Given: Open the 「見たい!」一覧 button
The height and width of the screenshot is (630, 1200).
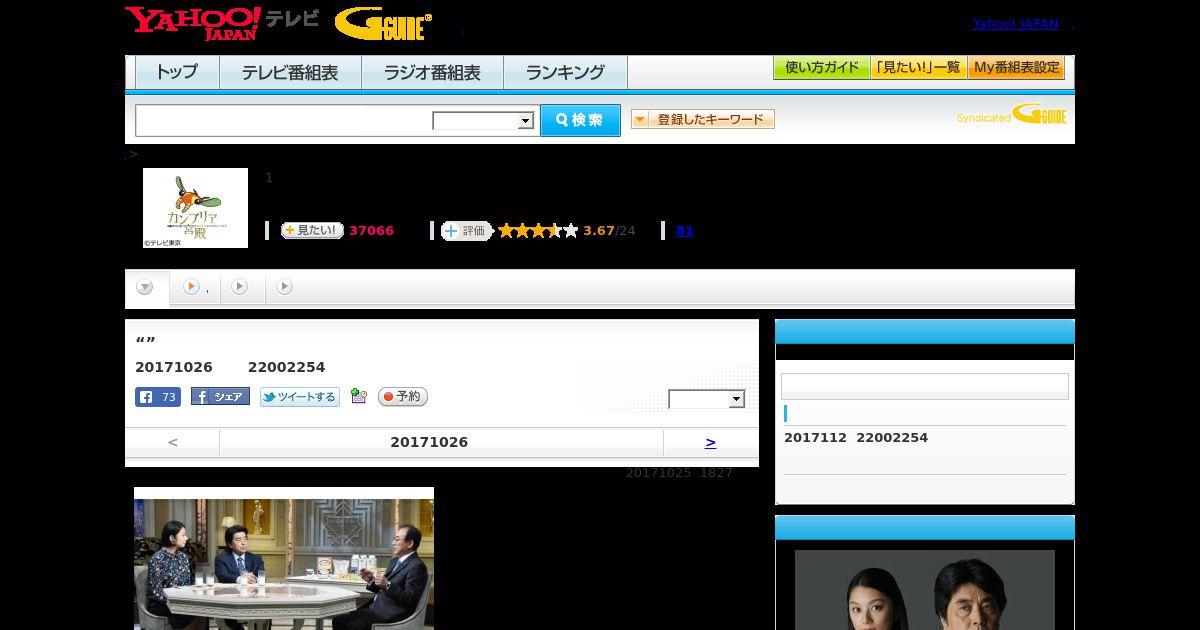Looking at the screenshot, I should [919, 68].
